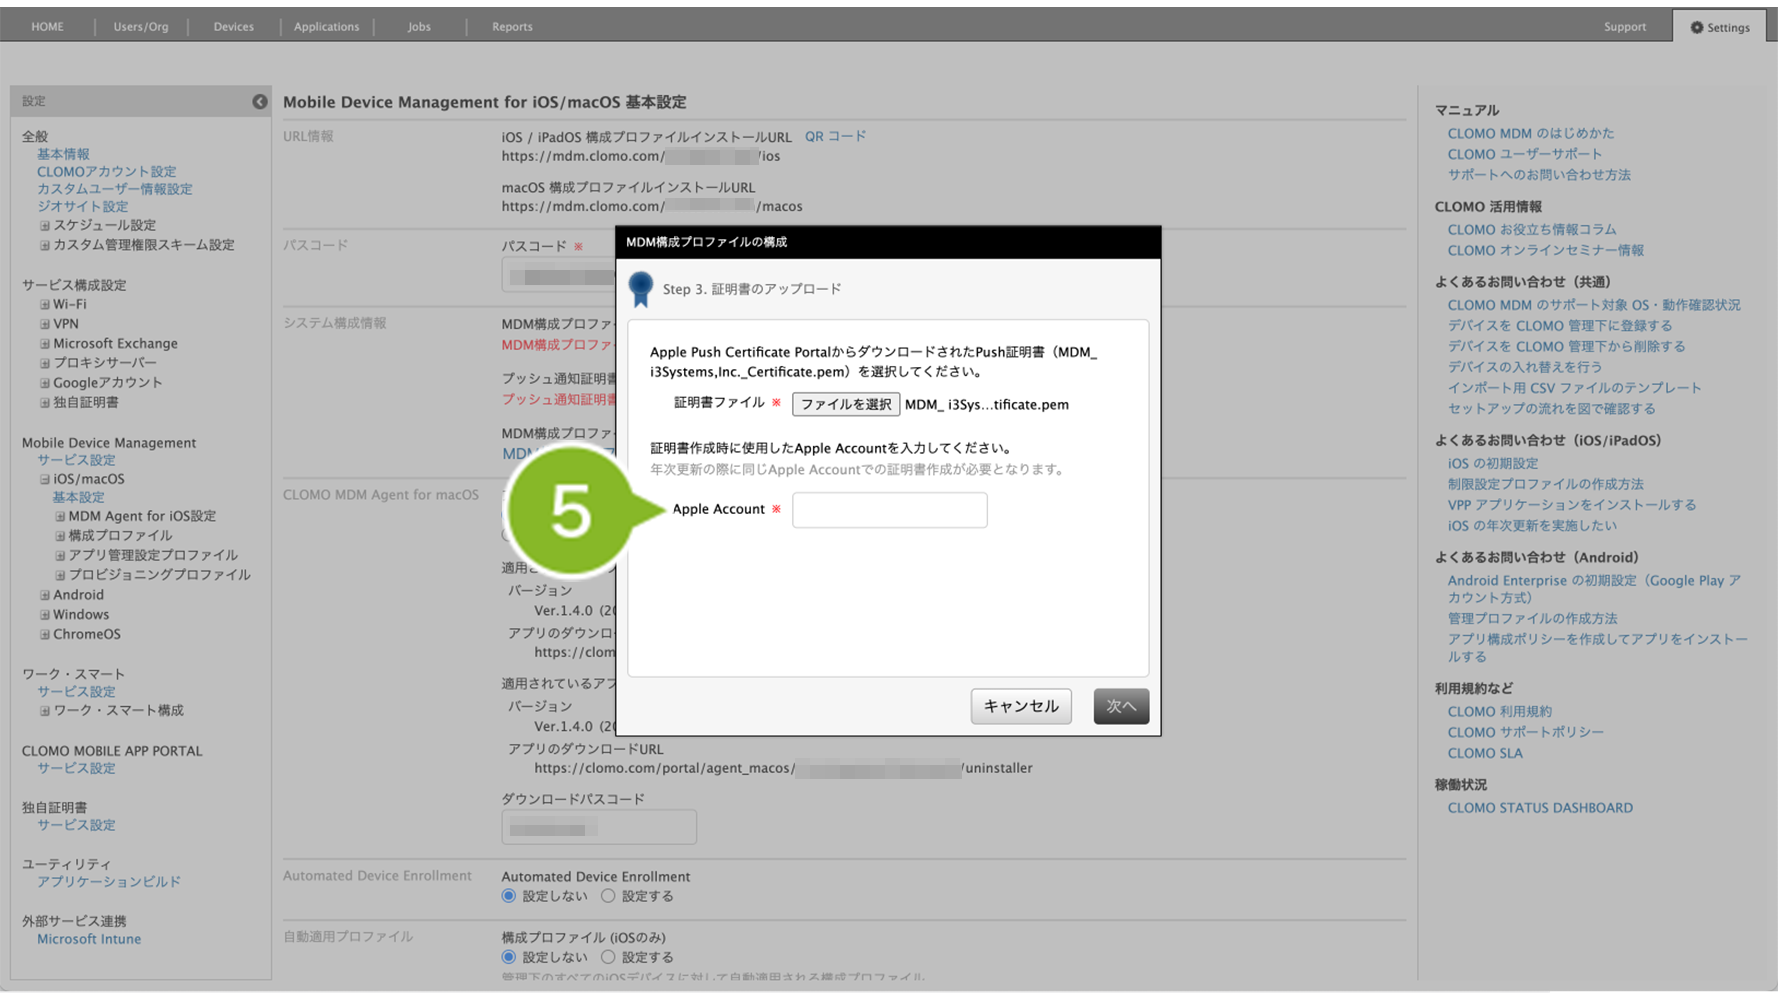Open the Support link
This screenshot has width=1778, height=1000.
click(1625, 27)
